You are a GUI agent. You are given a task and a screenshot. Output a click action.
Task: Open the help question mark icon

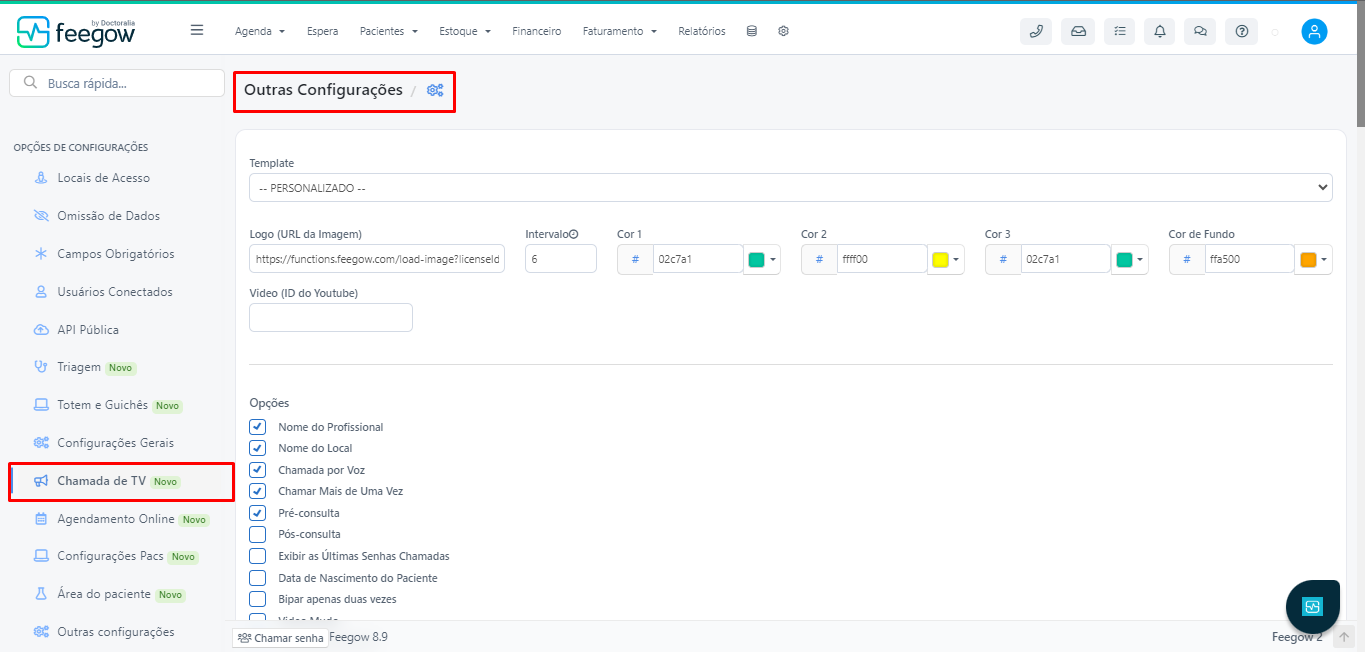pos(1242,31)
